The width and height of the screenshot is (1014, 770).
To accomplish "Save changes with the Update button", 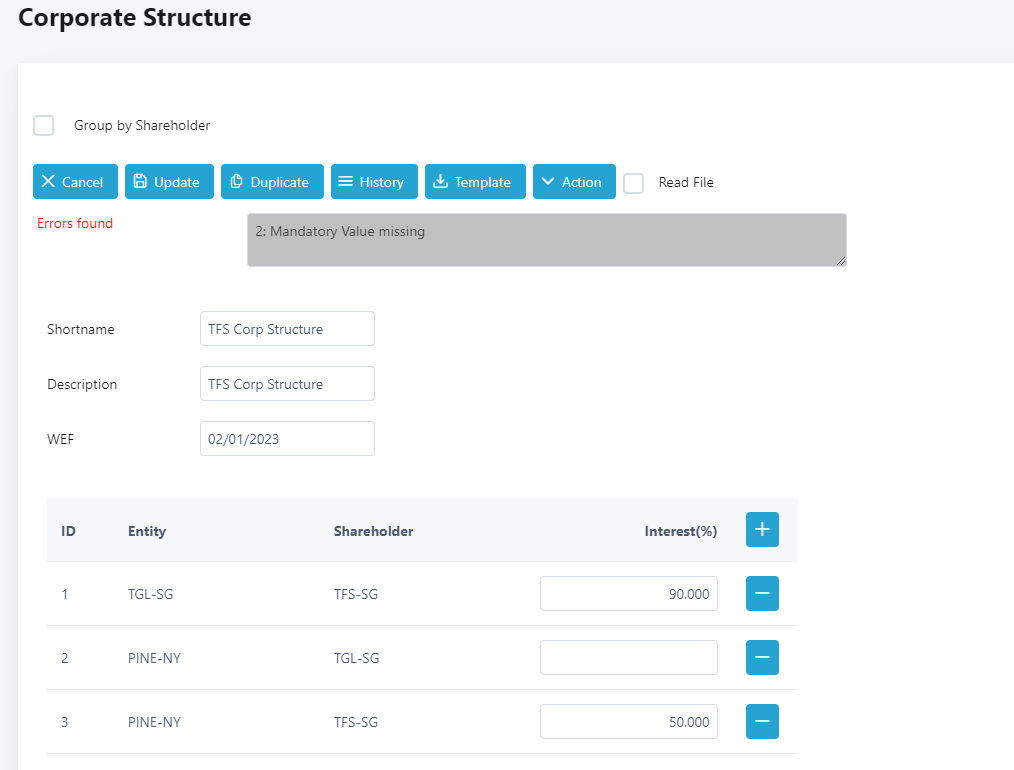I will pos(169,182).
